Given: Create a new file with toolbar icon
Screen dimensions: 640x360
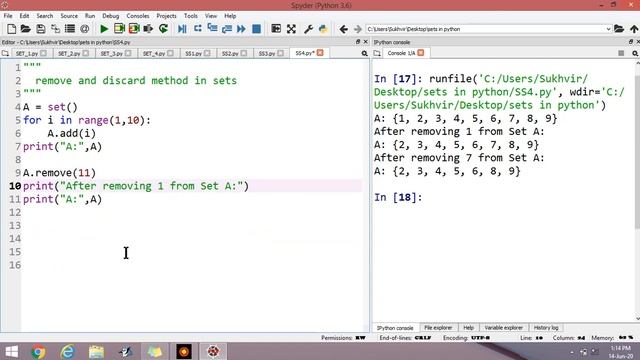Looking at the screenshot, I should tap(11, 29).
